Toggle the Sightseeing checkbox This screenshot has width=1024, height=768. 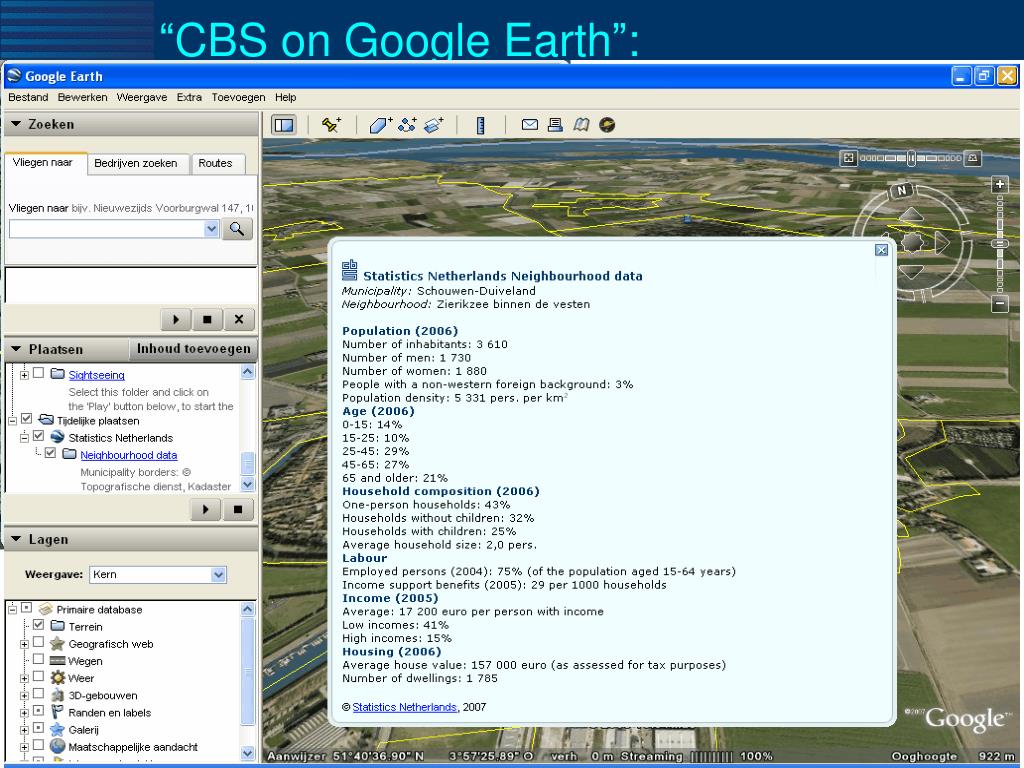pyautogui.click(x=39, y=373)
